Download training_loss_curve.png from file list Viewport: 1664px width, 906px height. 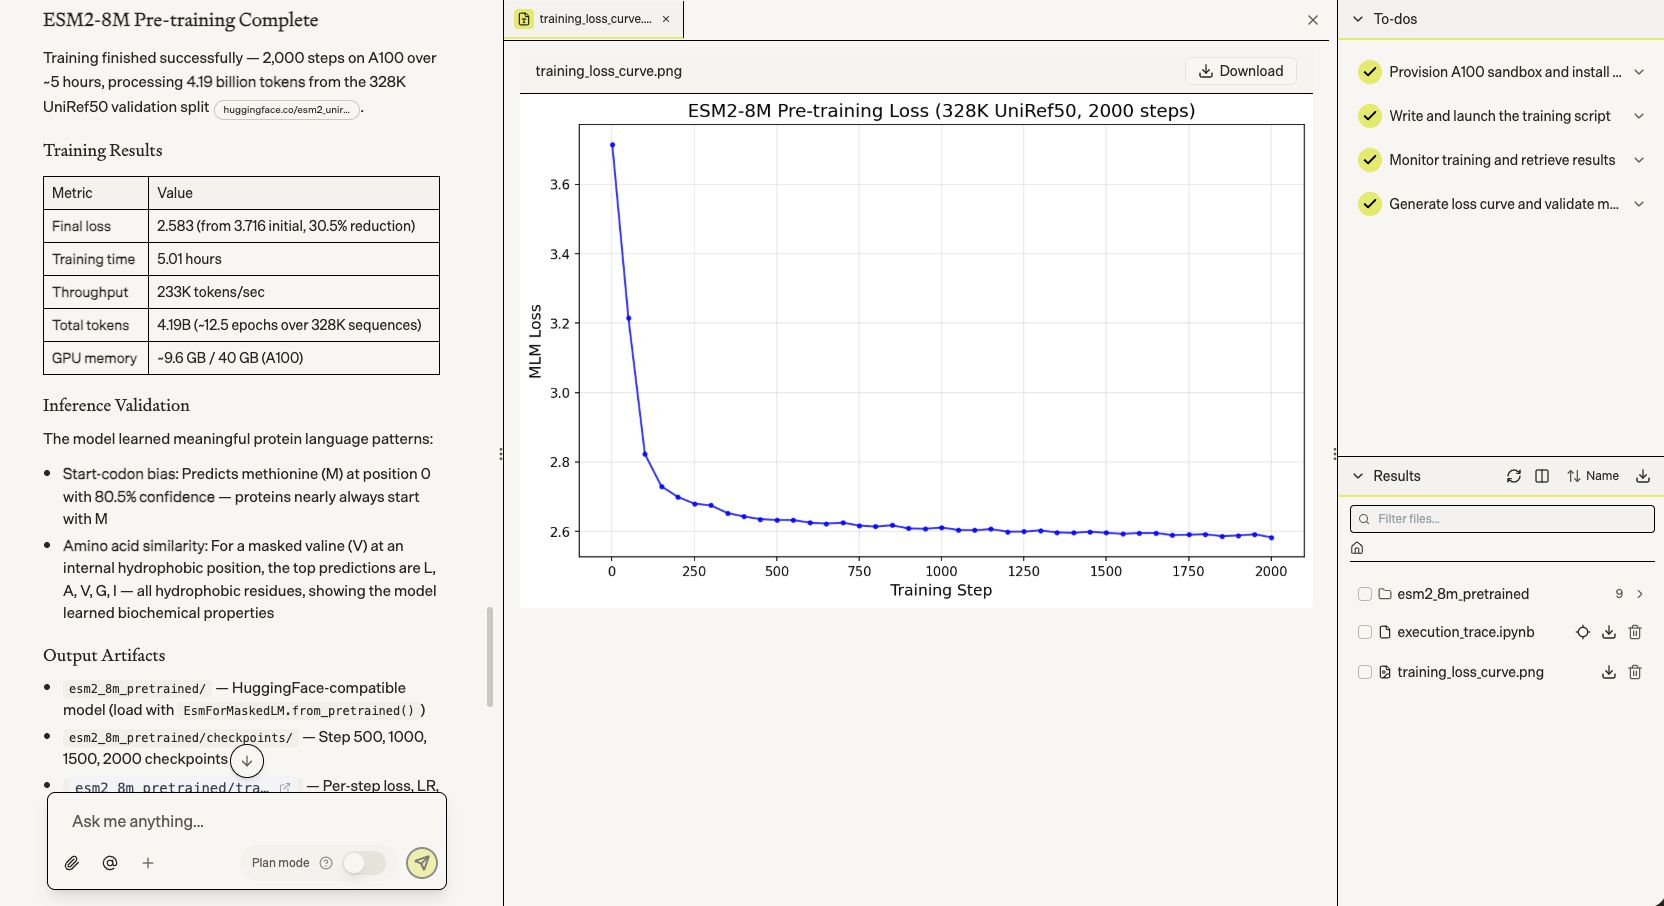pos(1609,672)
